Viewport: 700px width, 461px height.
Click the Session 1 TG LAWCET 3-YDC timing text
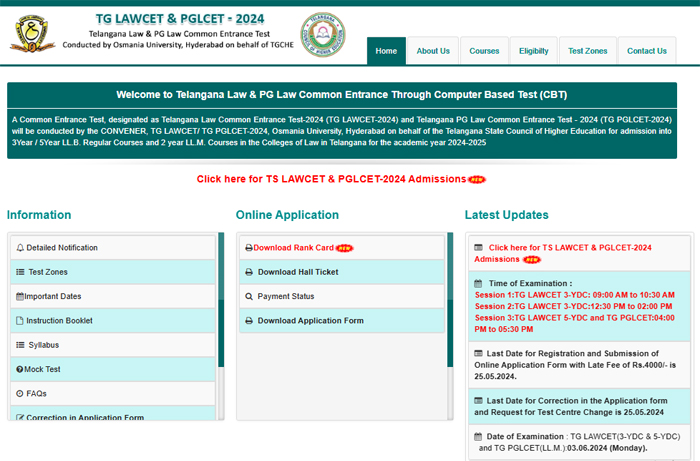tap(575, 295)
